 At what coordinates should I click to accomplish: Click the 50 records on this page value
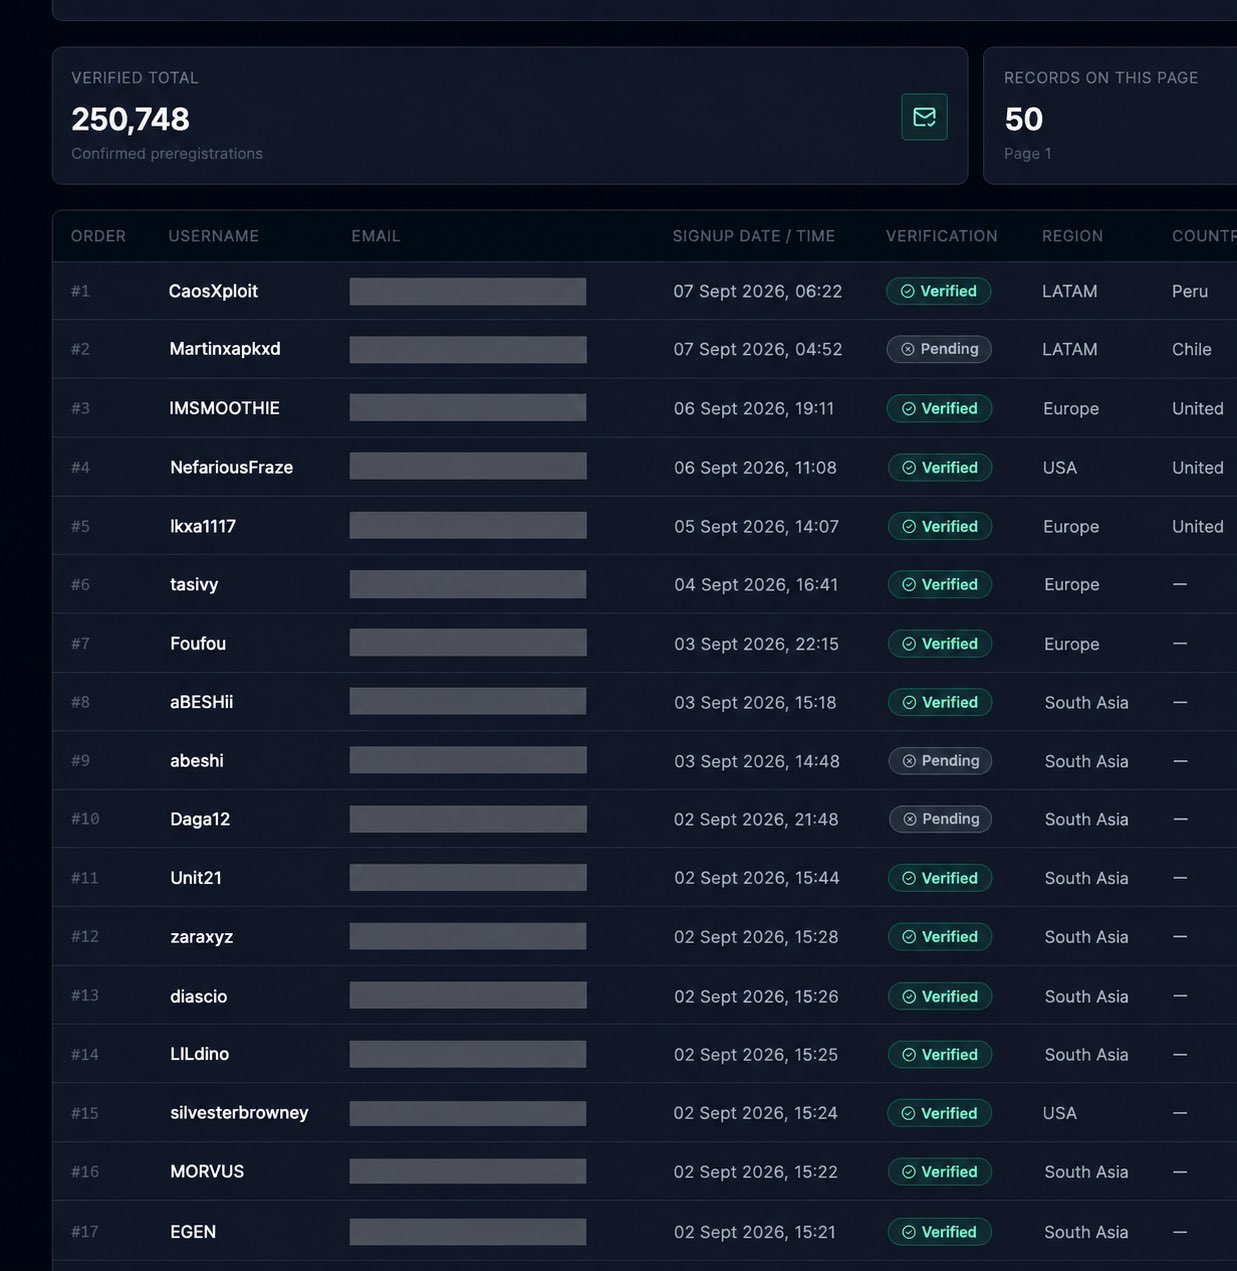[x=1023, y=119]
